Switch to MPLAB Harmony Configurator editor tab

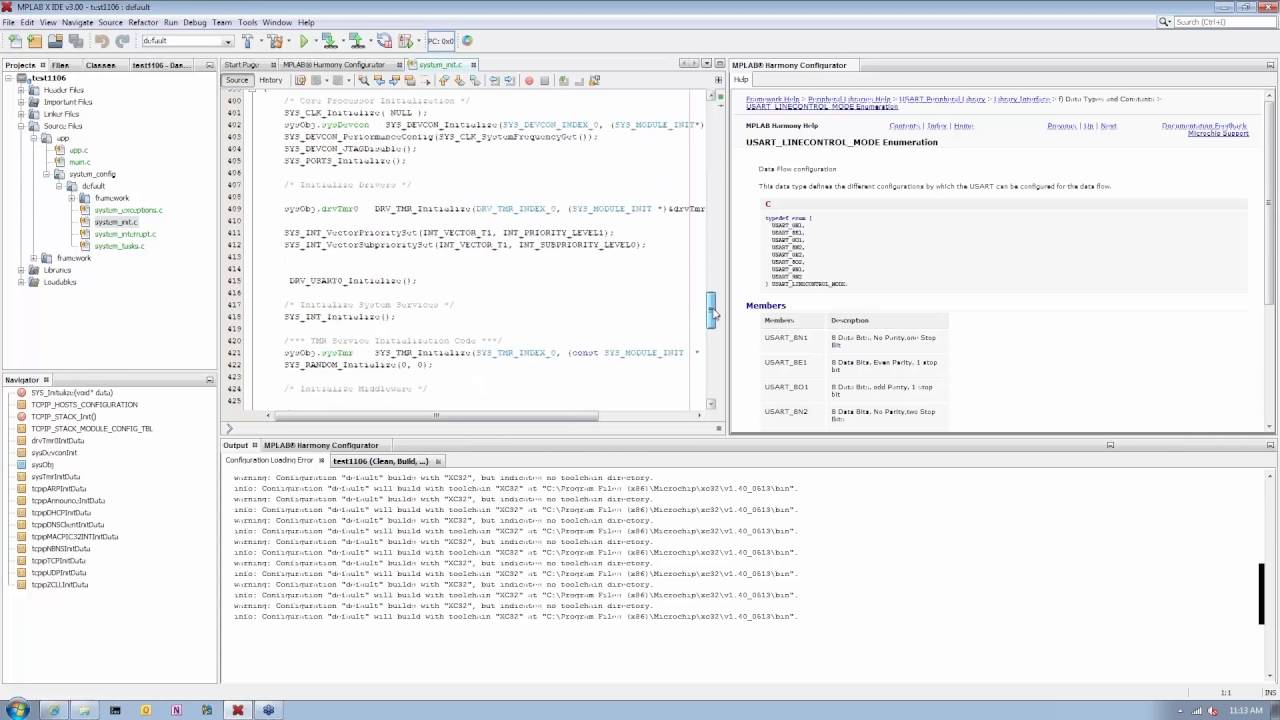click(334, 65)
